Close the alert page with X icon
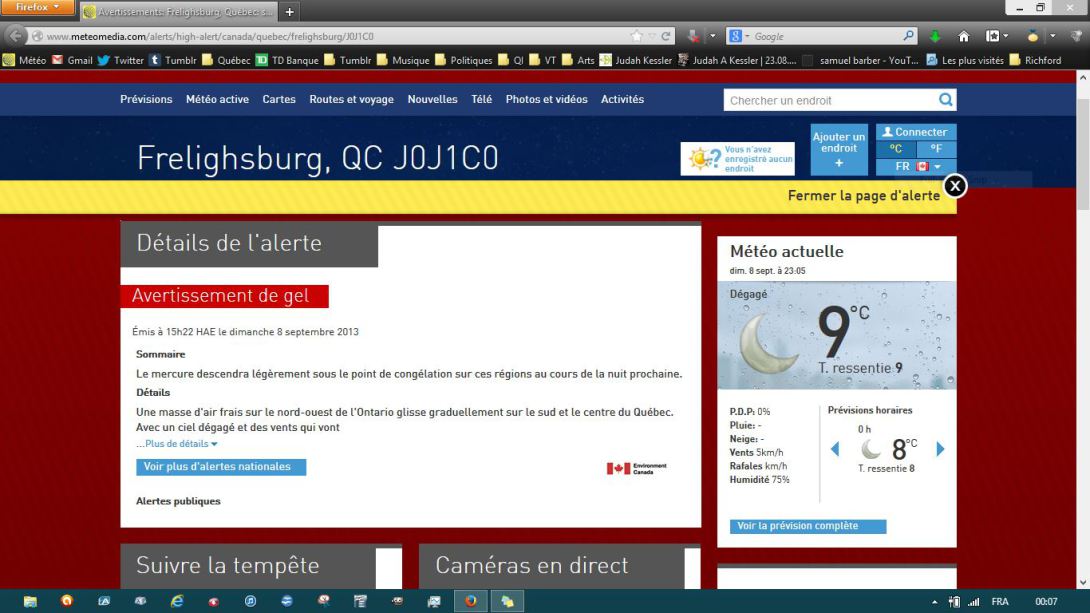This screenshot has width=1090, height=613. click(x=955, y=186)
